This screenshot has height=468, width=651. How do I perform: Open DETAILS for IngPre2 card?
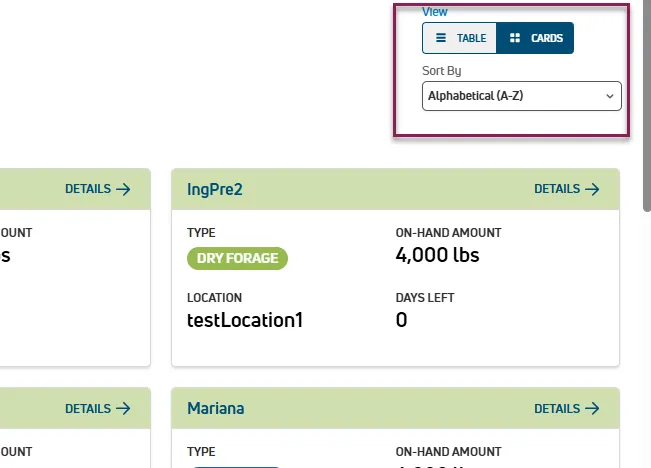tap(567, 189)
